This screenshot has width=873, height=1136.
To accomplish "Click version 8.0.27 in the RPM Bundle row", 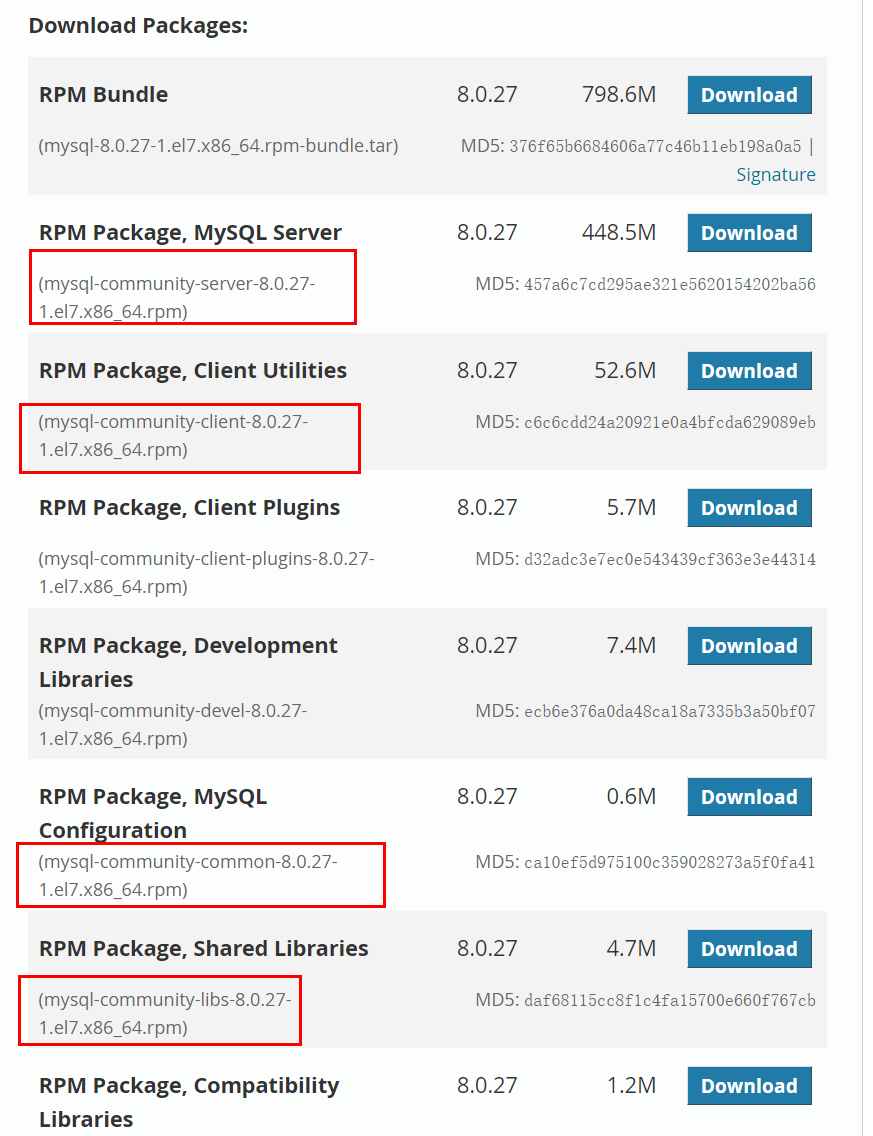I will [487, 94].
